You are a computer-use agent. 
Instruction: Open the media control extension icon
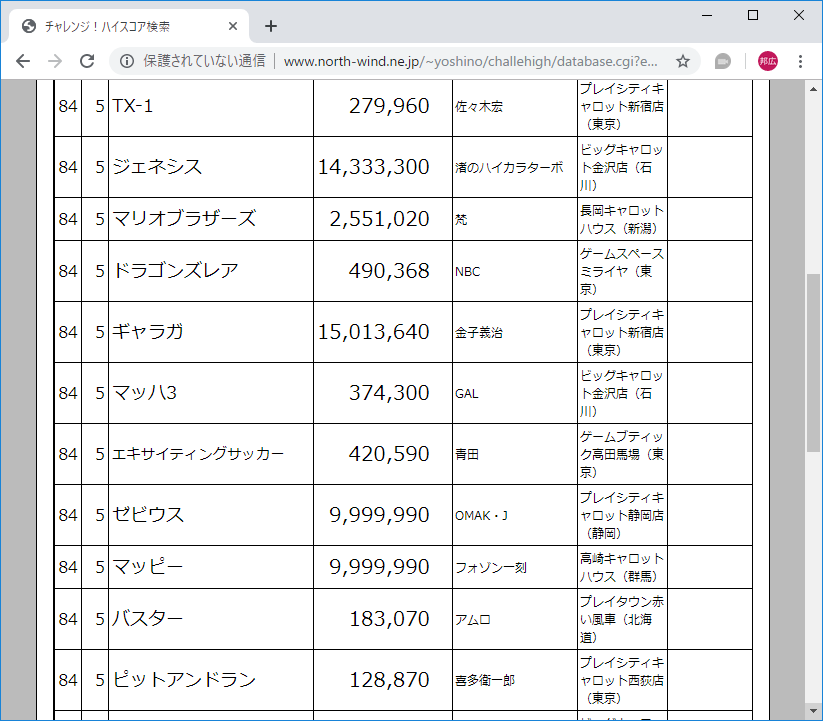[723, 61]
